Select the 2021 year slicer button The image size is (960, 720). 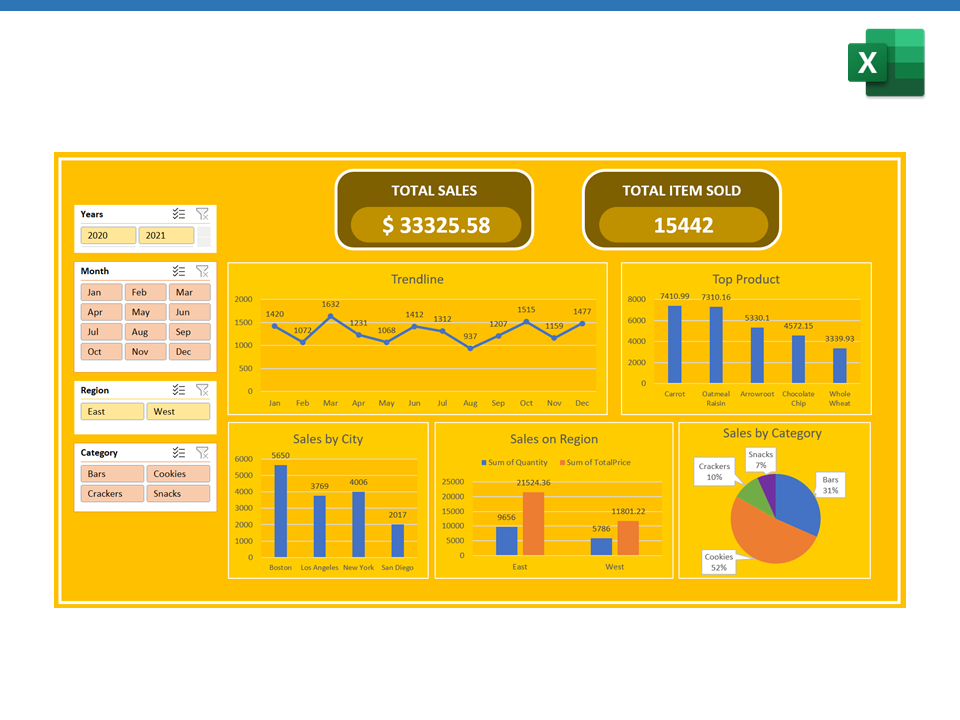165,236
